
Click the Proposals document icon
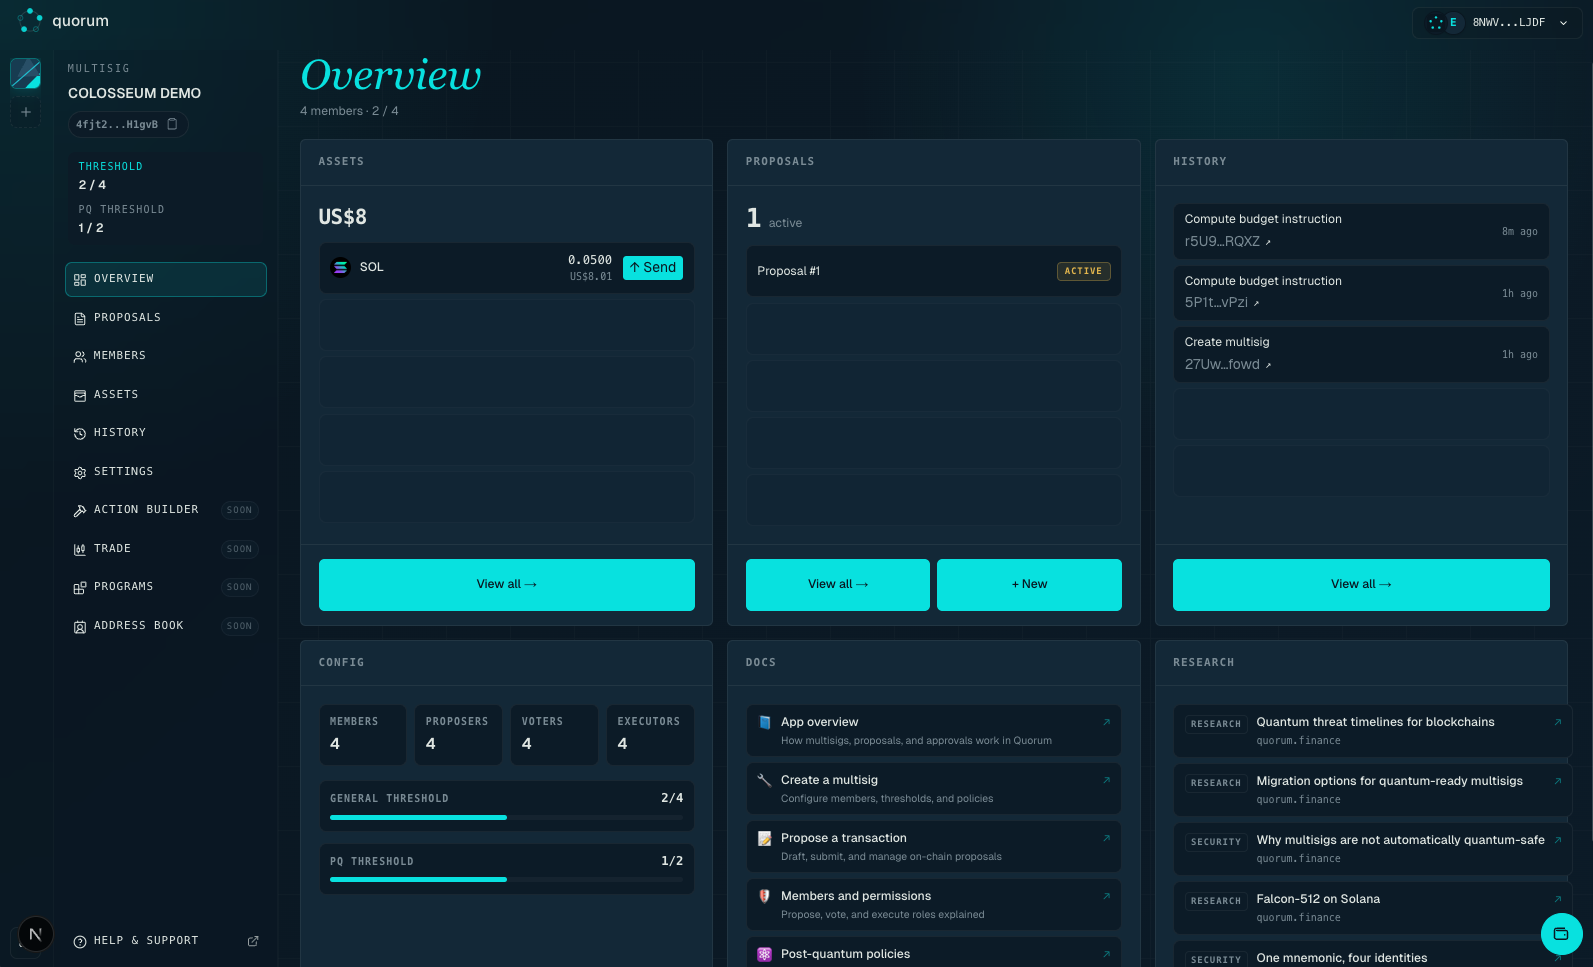(x=80, y=318)
